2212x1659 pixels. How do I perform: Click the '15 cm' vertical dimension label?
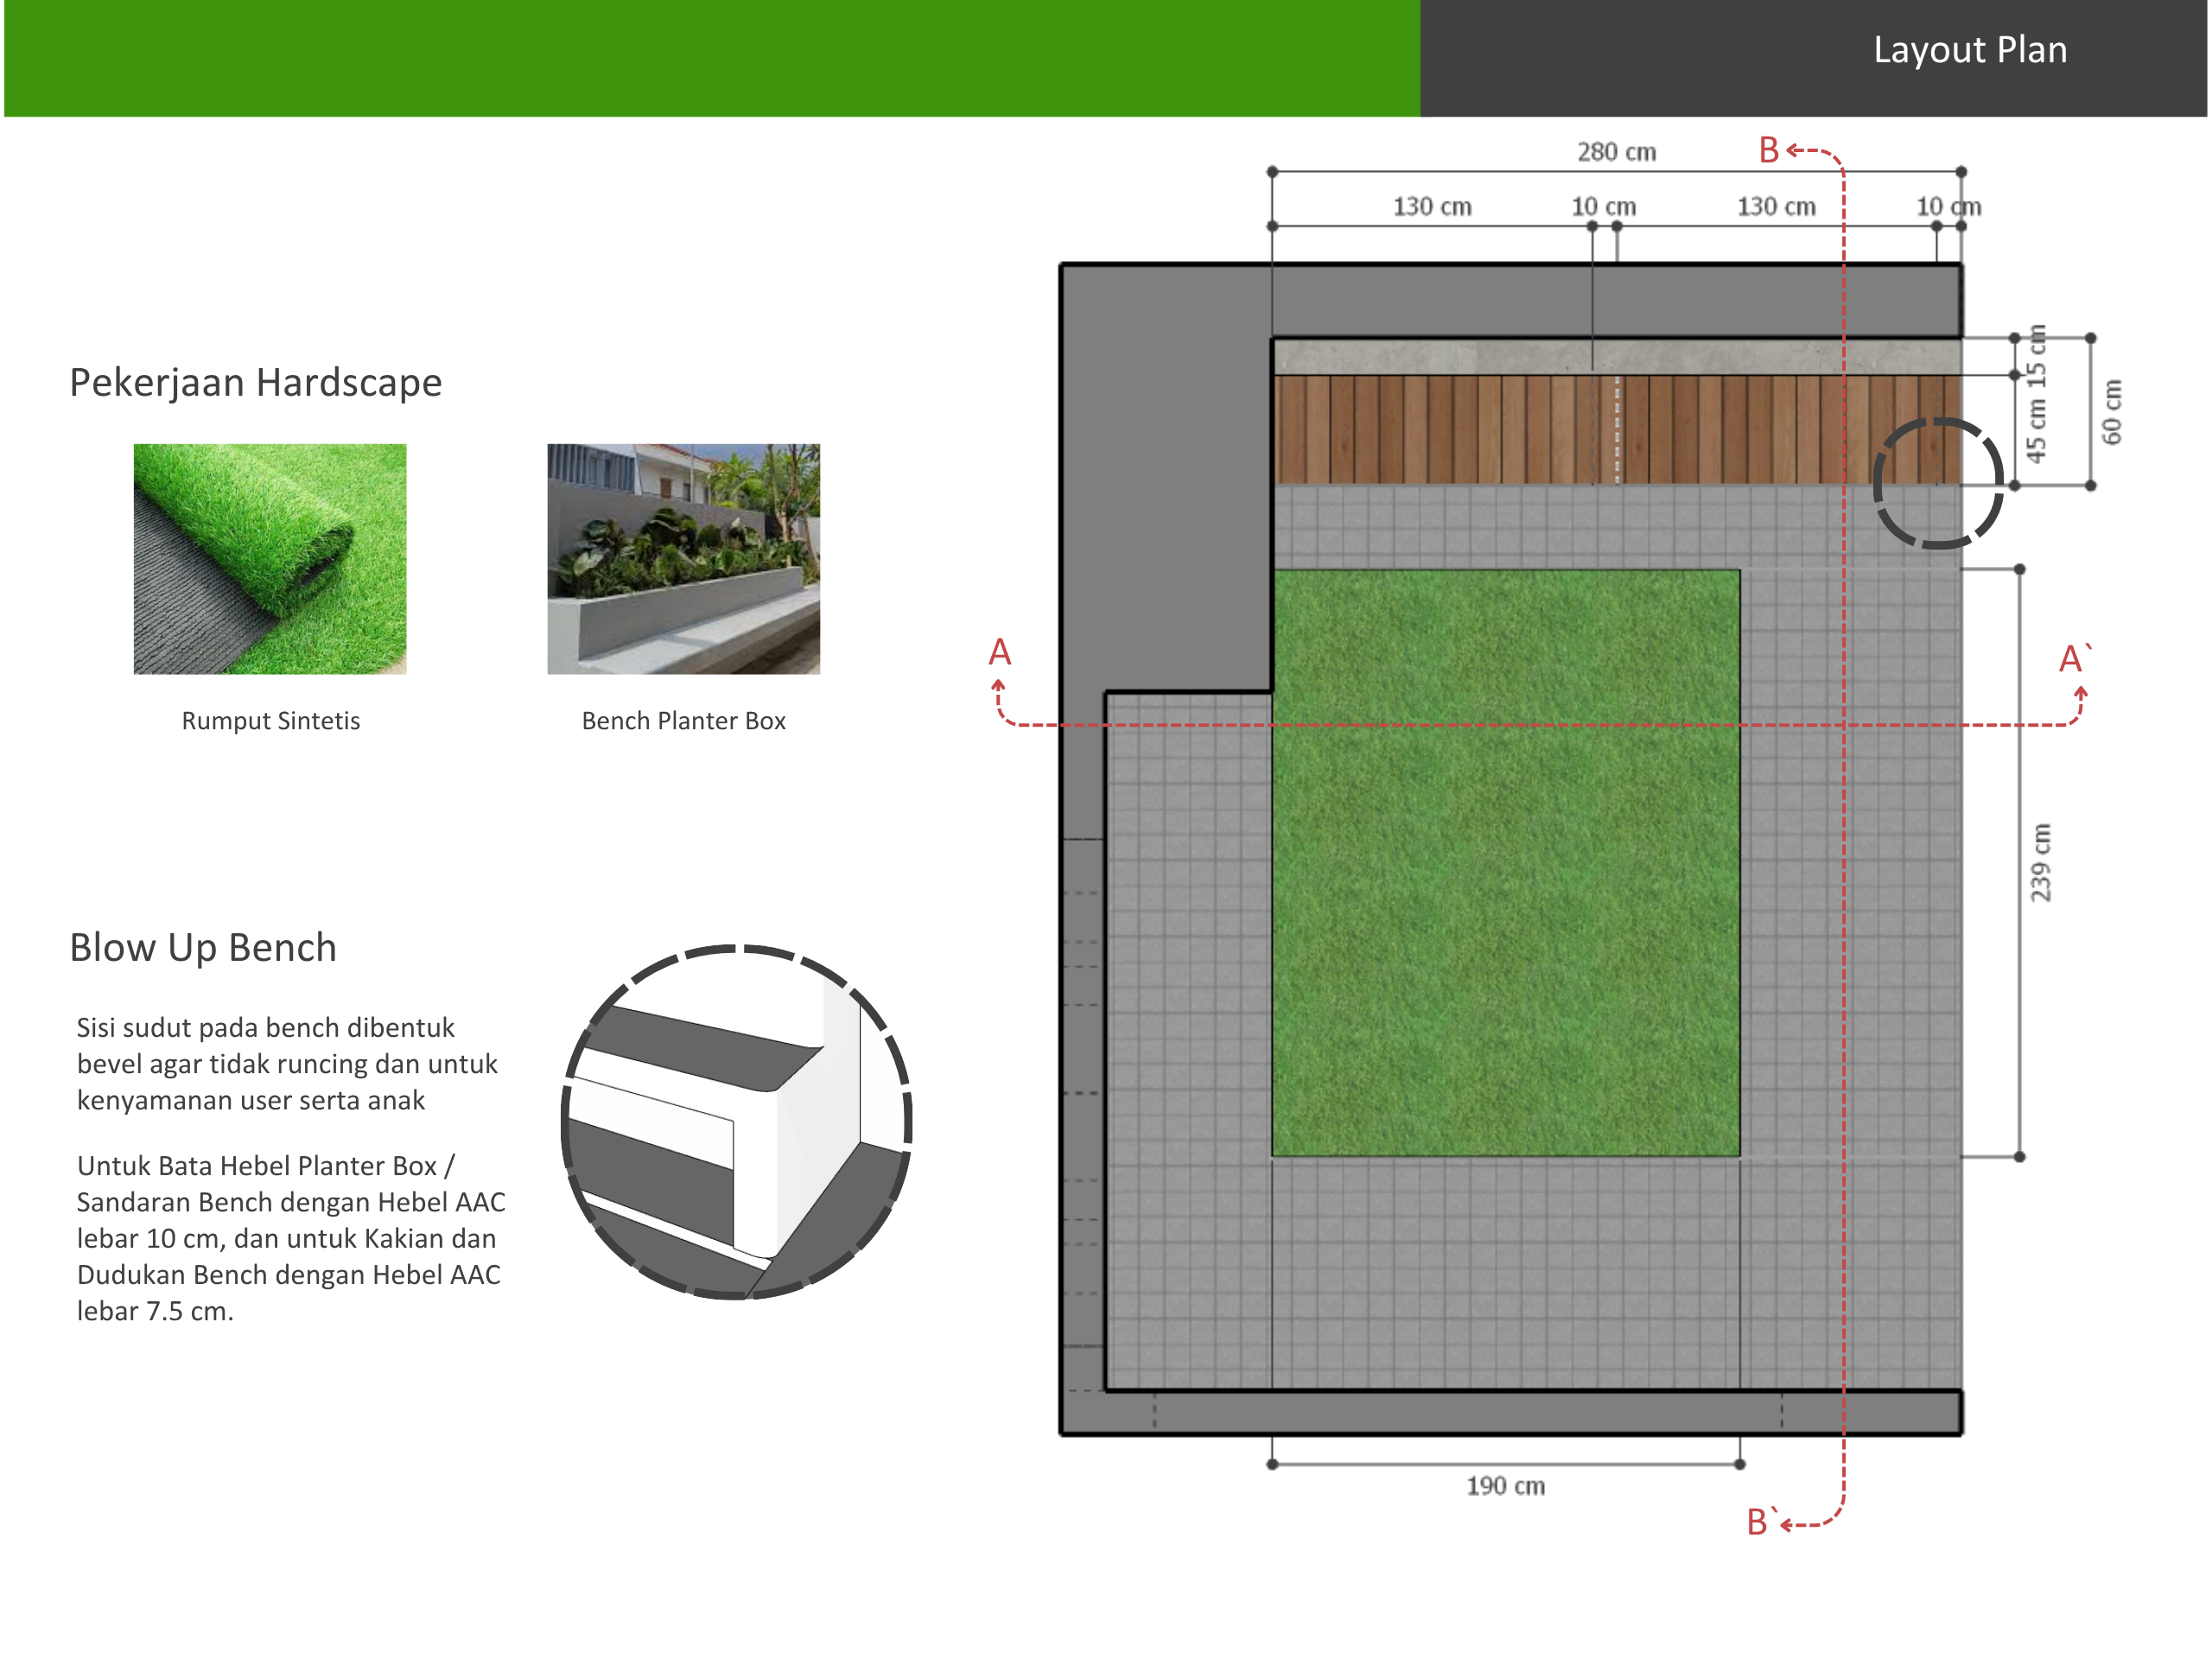pyautogui.click(x=2036, y=357)
